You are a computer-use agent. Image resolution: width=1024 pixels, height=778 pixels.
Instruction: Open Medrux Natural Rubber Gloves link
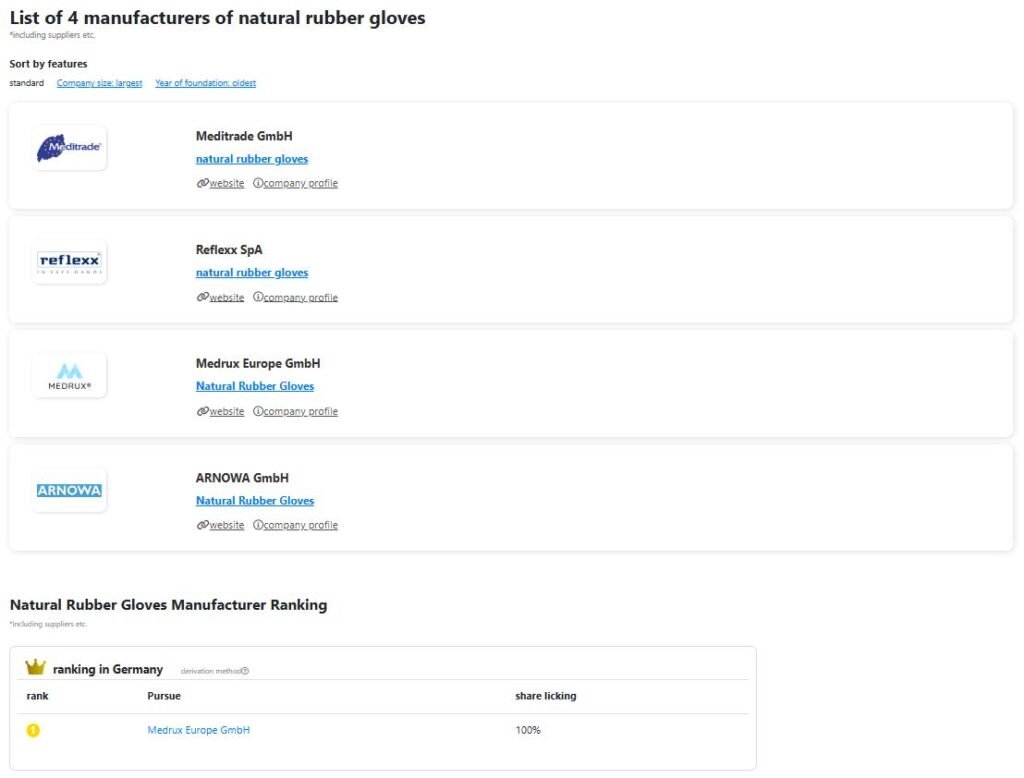click(255, 386)
